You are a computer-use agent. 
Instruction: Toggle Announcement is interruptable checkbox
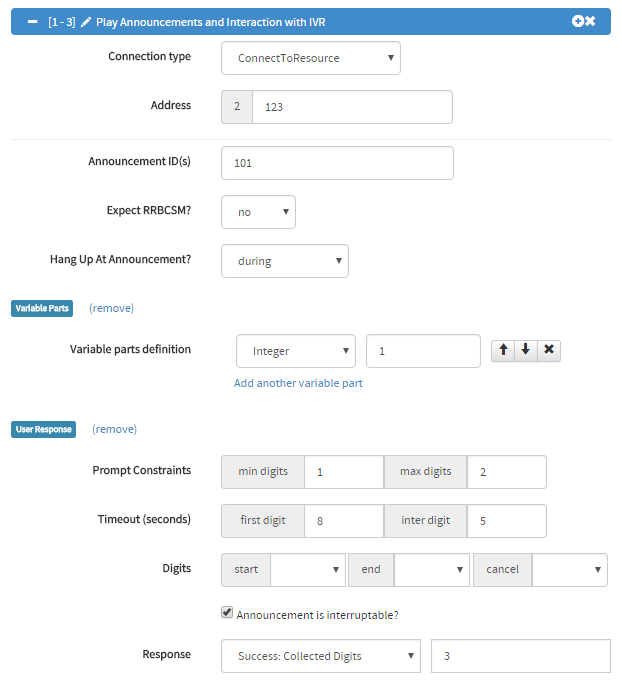pos(227,612)
